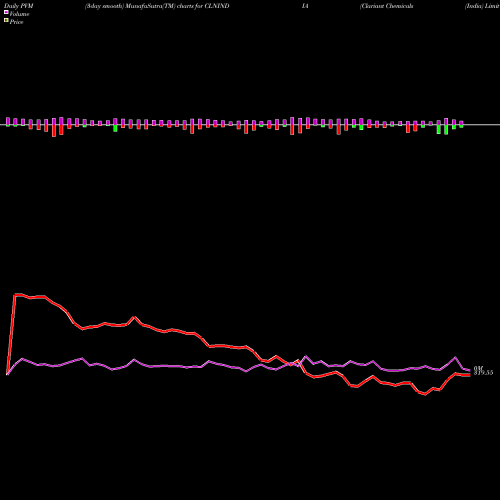Click the '(India) Limit' text at top right
Screen dimensions: 500x500
(482, 6)
